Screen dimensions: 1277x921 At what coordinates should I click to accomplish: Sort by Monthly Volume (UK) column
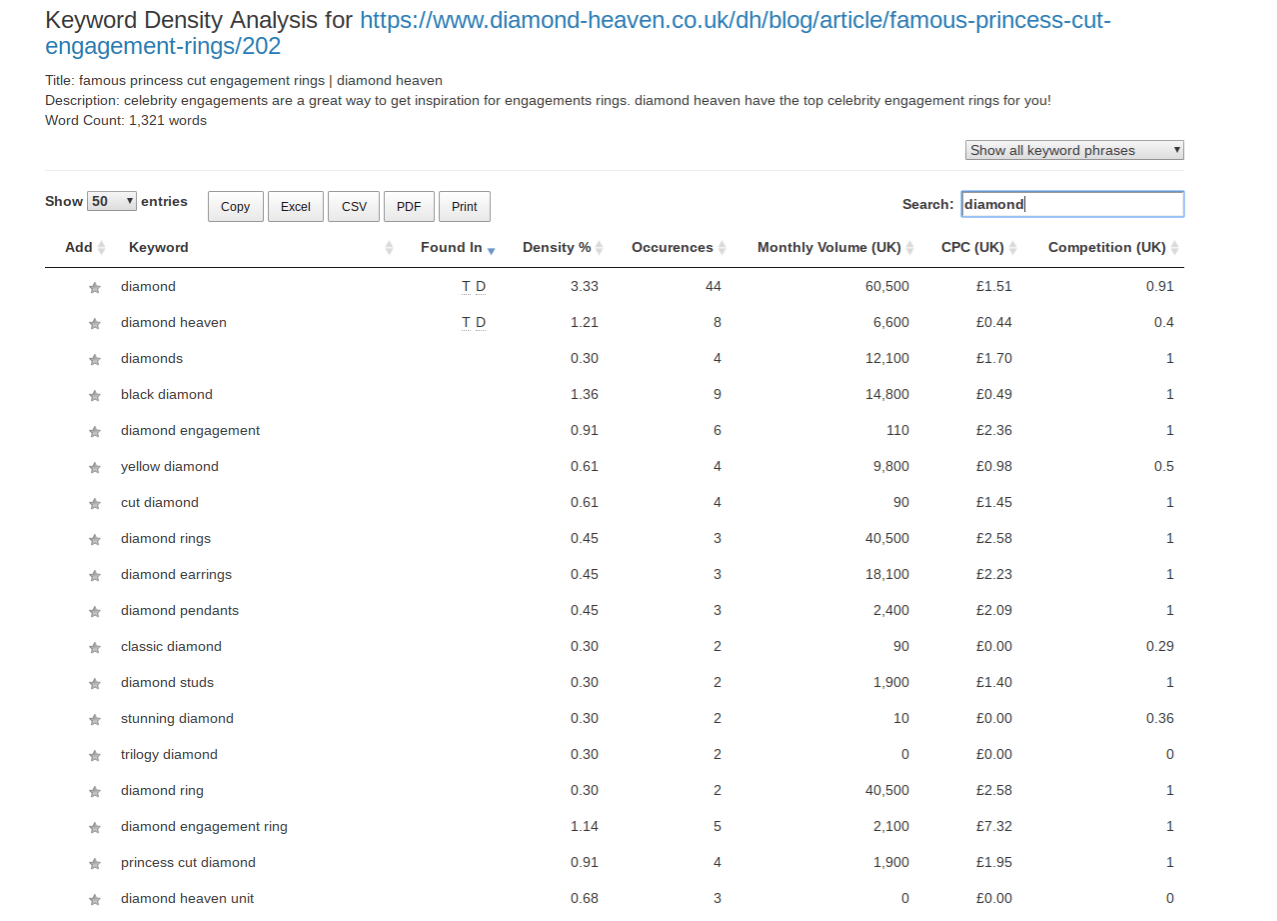pos(836,247)
